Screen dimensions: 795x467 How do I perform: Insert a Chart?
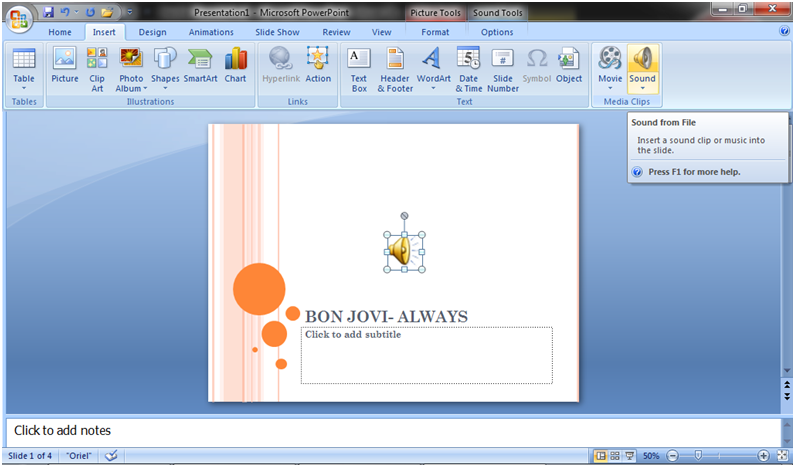pyautogui.click(x=235, y=64)
